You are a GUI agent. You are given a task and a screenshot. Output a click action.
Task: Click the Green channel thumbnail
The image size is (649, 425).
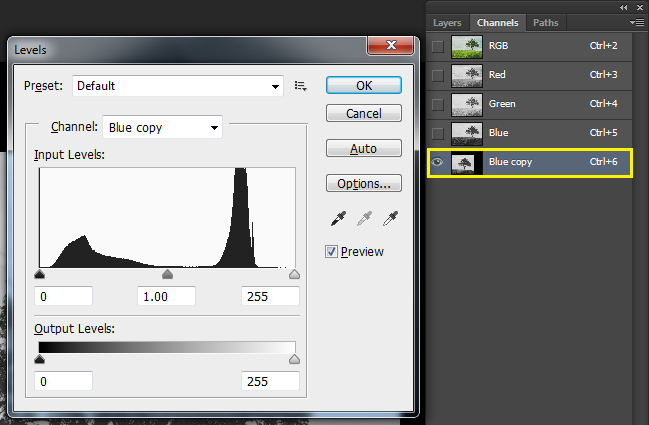466,104
